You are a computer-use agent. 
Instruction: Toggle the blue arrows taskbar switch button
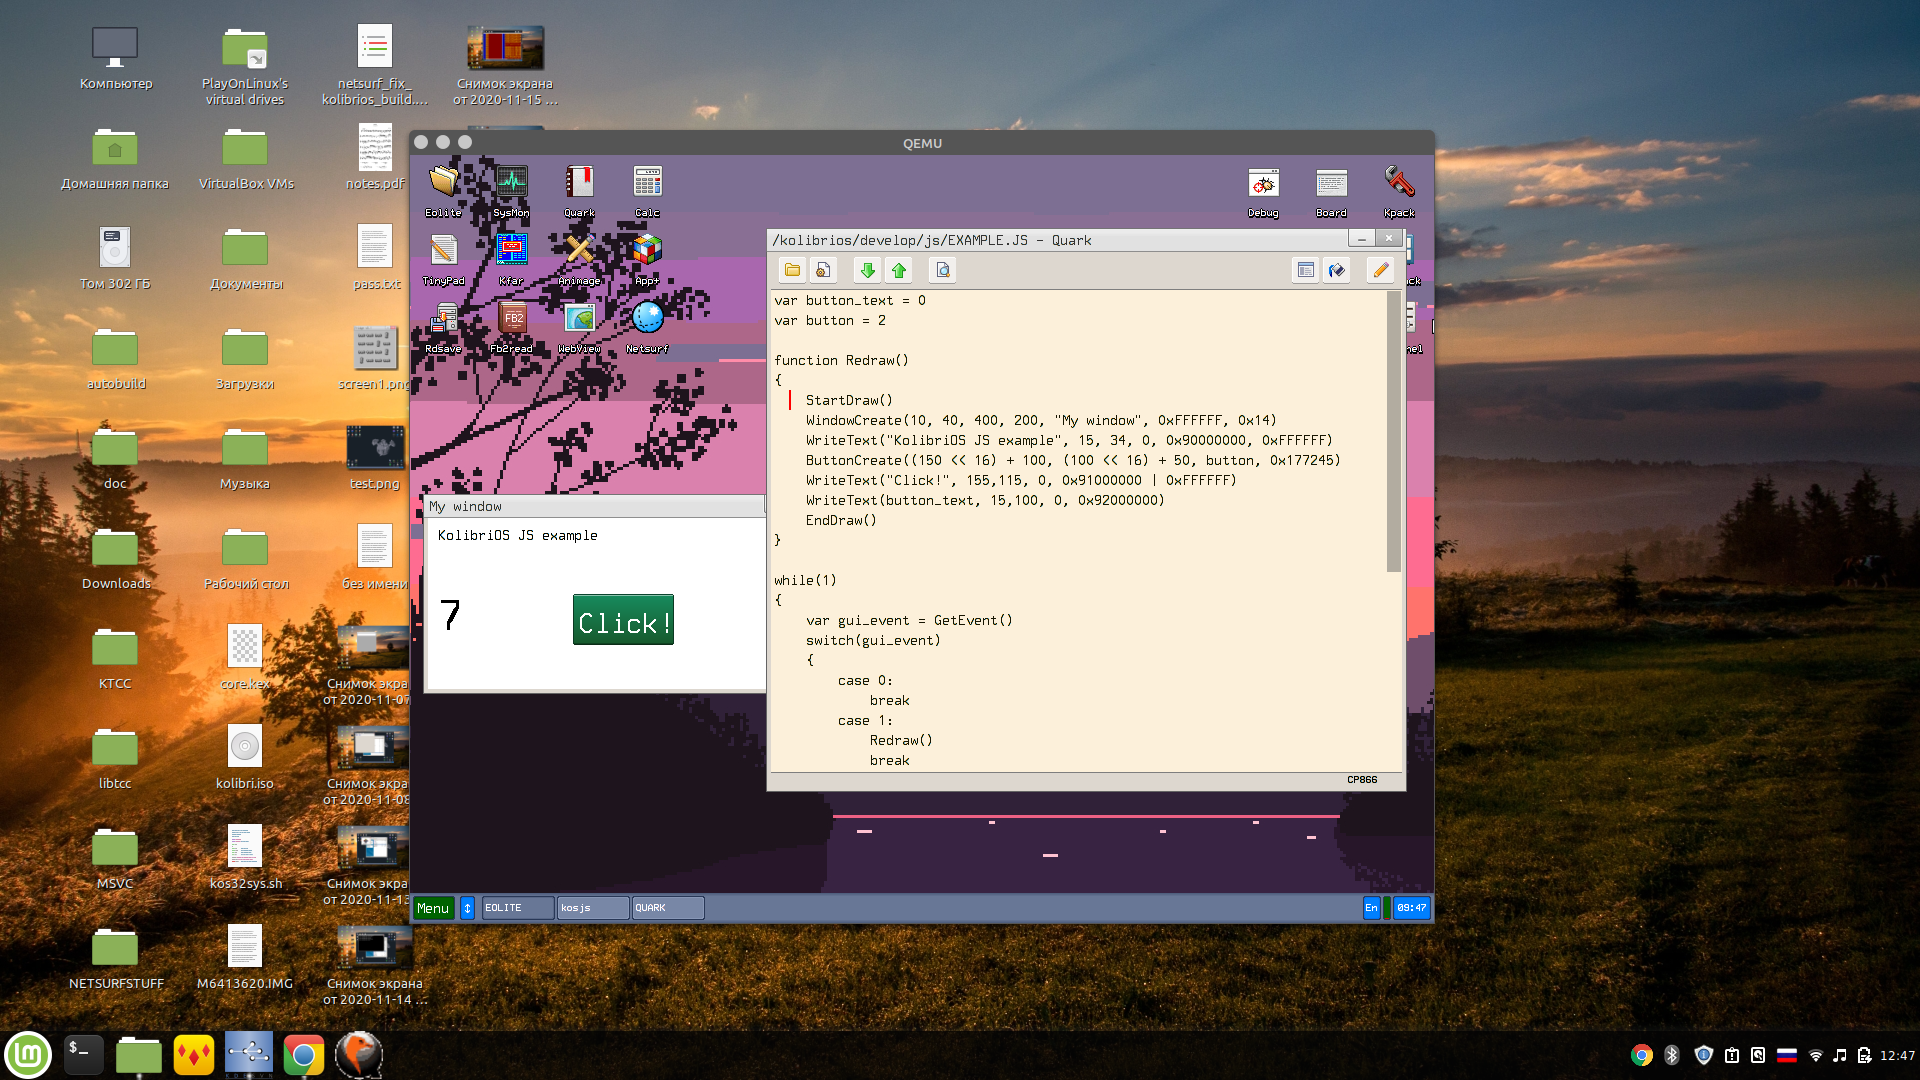(x=467, y=908)
